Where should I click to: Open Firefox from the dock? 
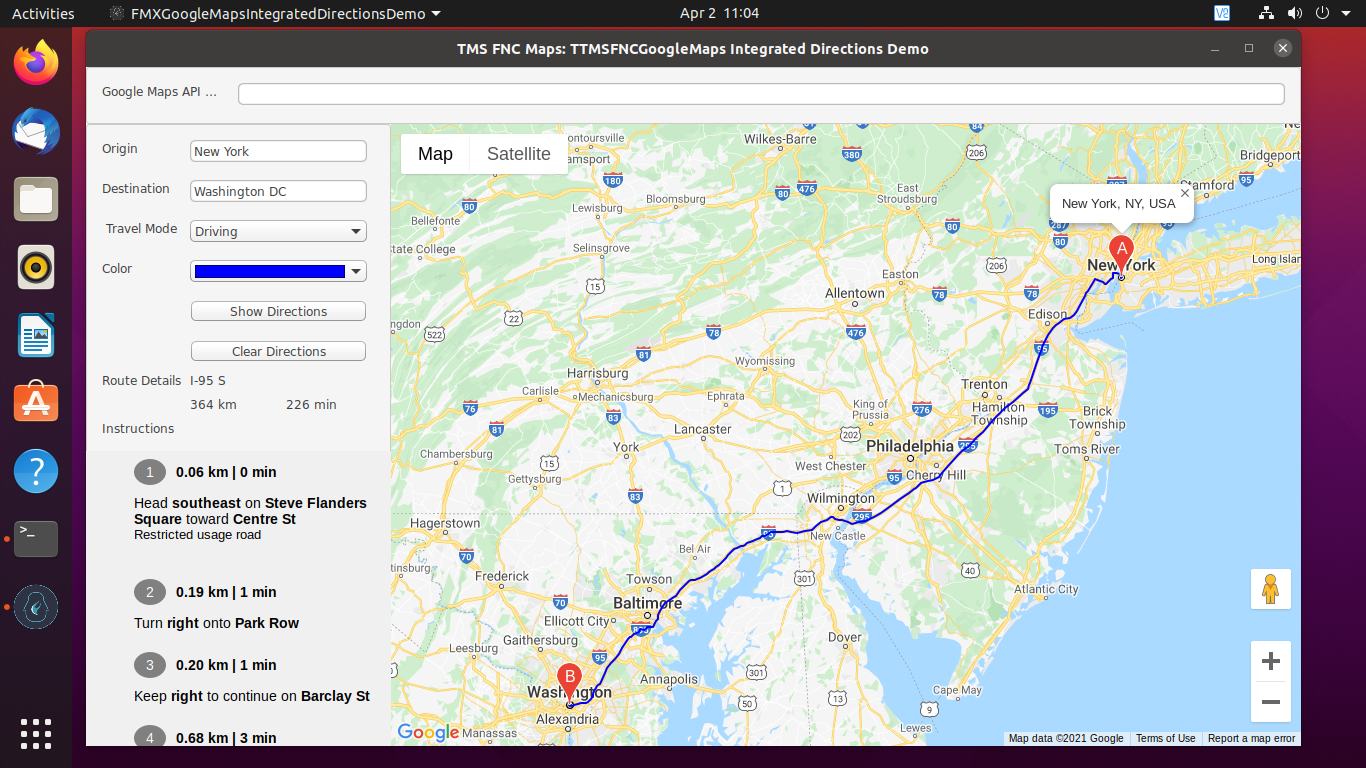click(36, 64)
